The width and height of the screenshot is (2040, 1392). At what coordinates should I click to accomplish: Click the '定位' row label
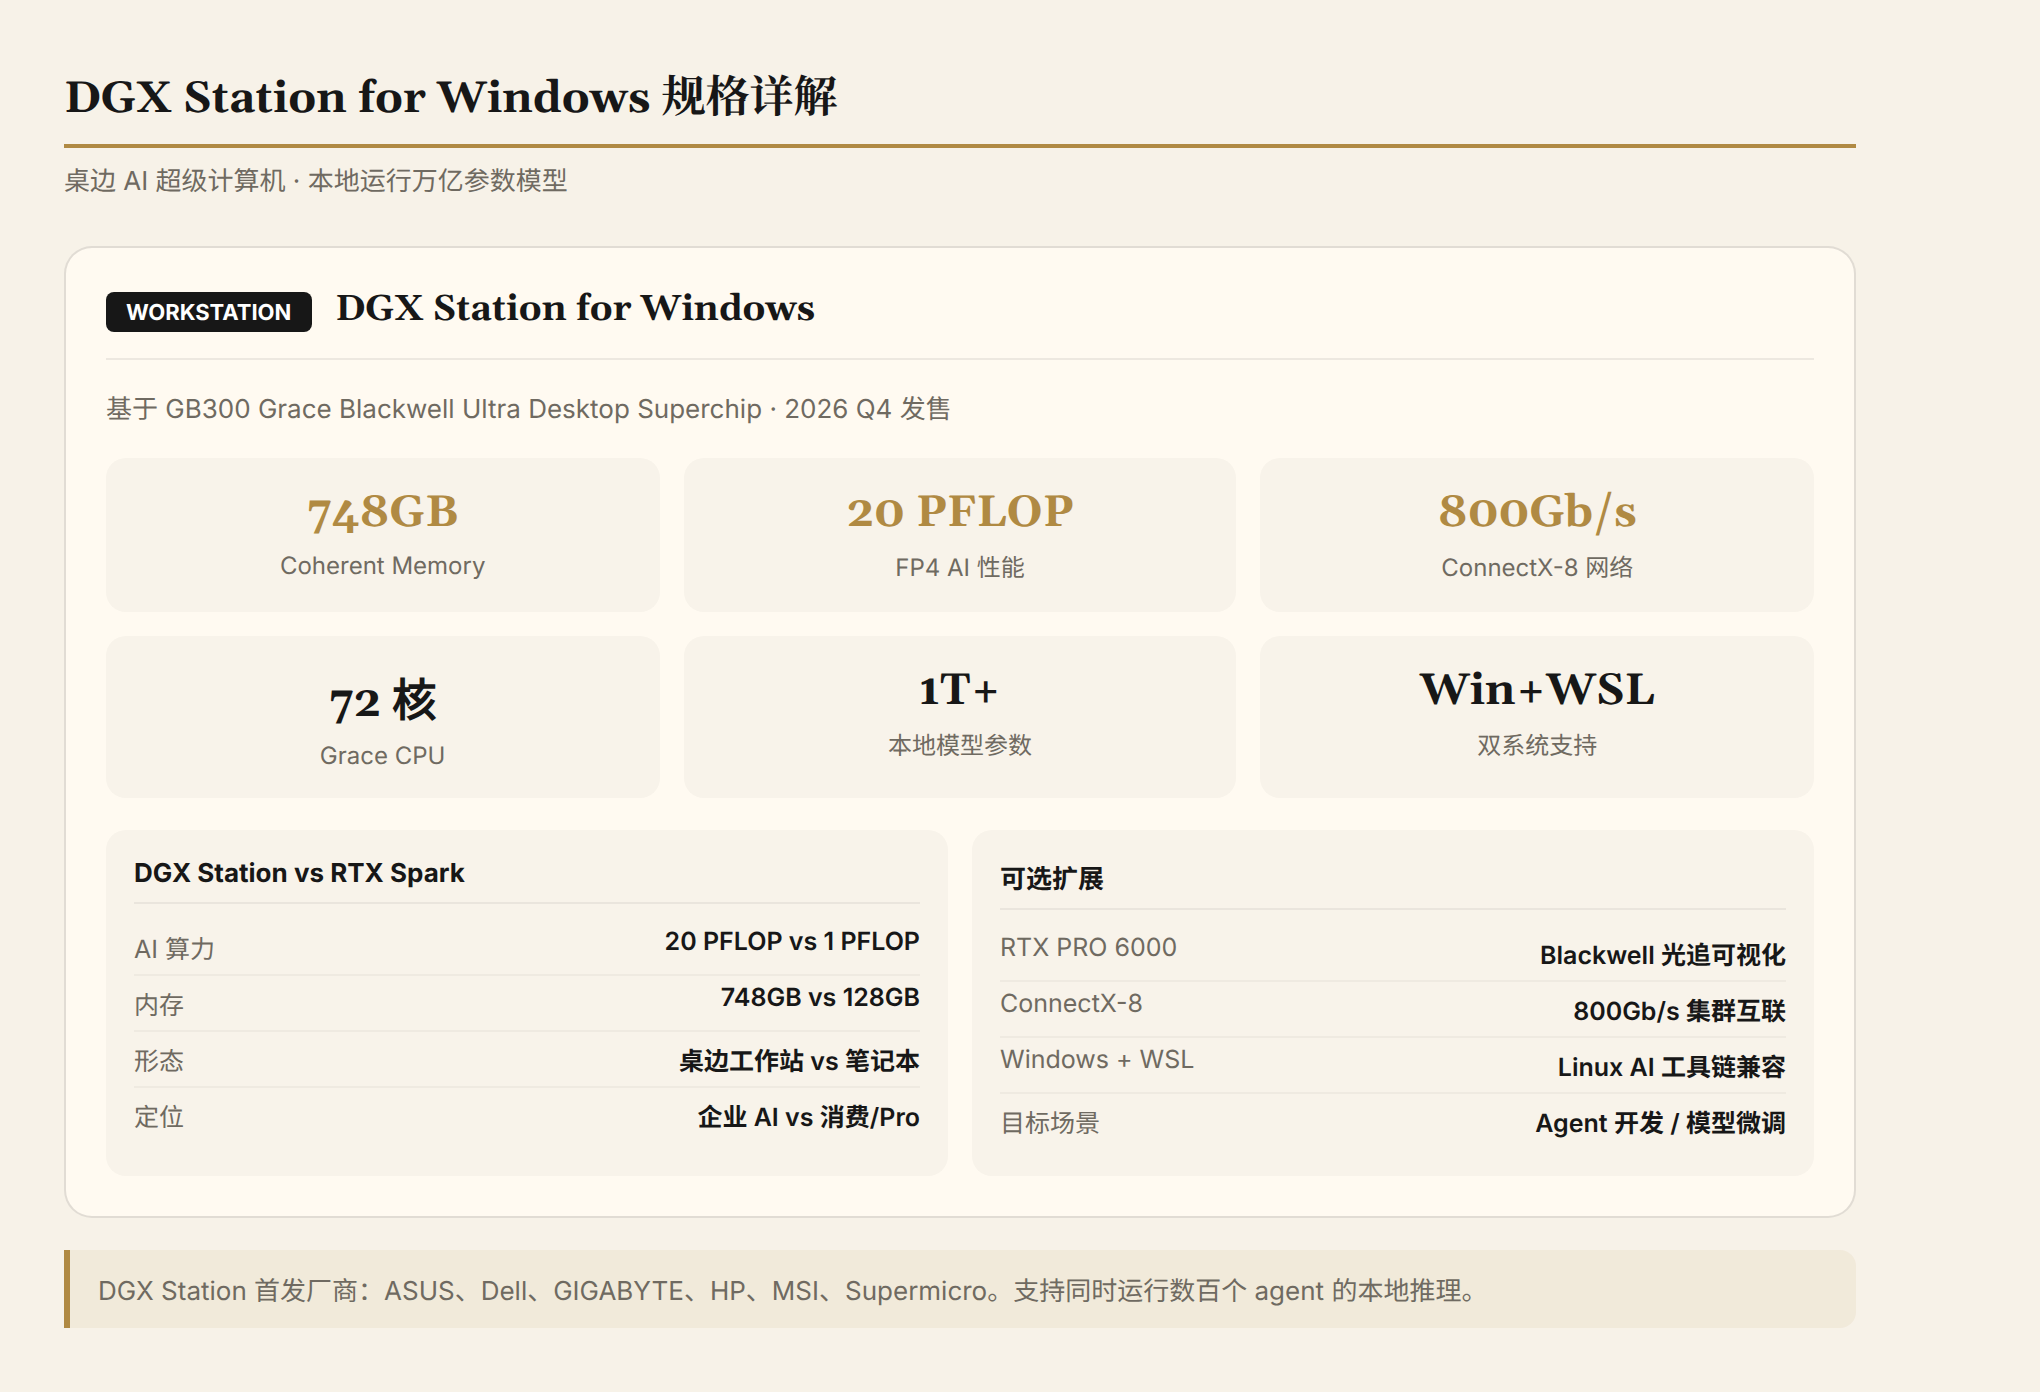(159, 1116)
